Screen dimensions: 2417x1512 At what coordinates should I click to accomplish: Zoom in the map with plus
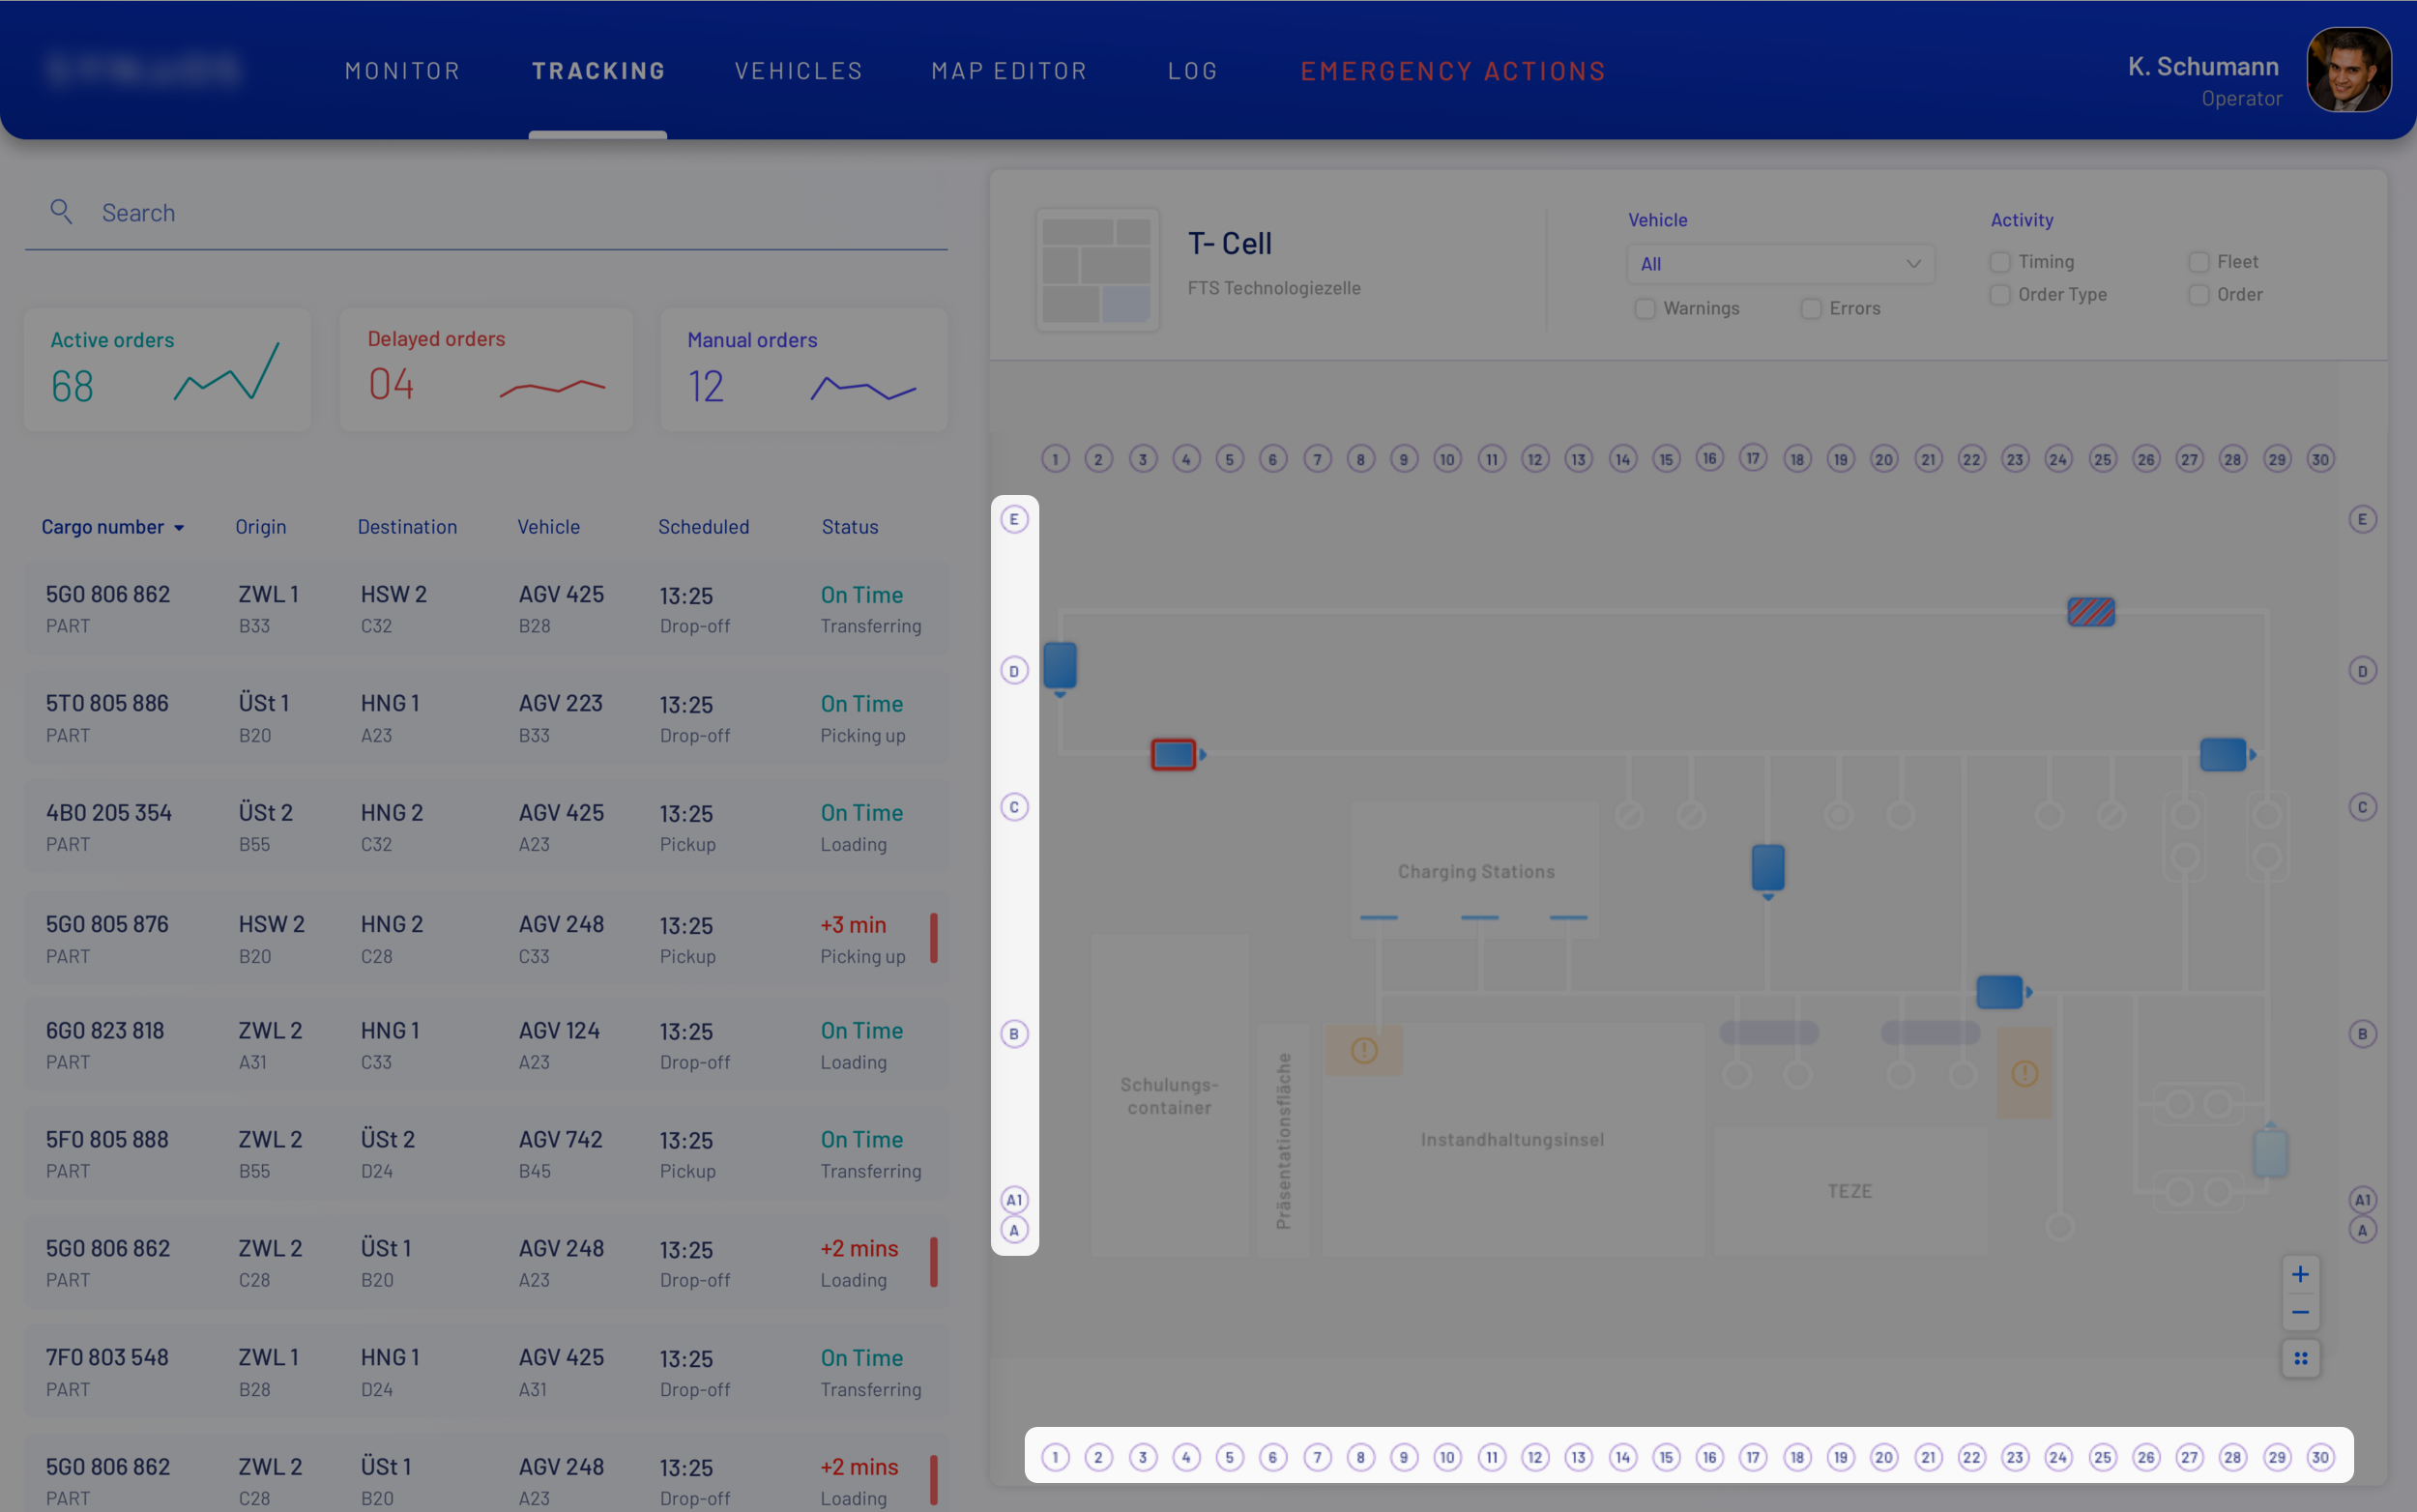2300,1274
